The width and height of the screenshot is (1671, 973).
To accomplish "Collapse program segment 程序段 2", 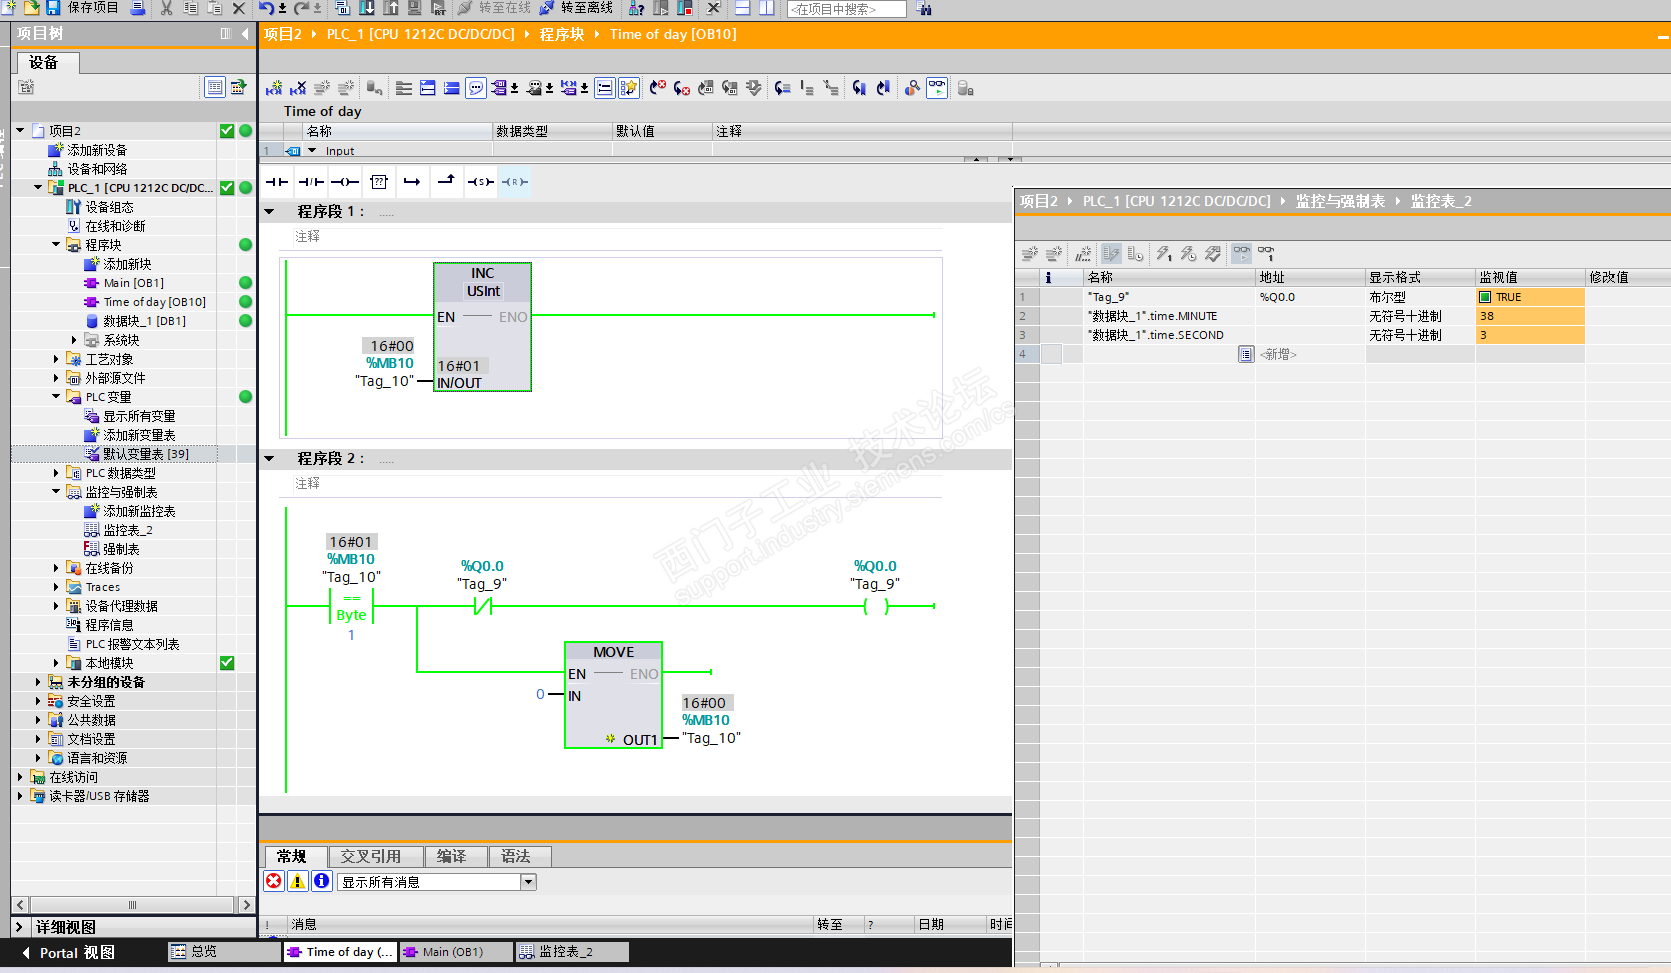I will (269, 458).
